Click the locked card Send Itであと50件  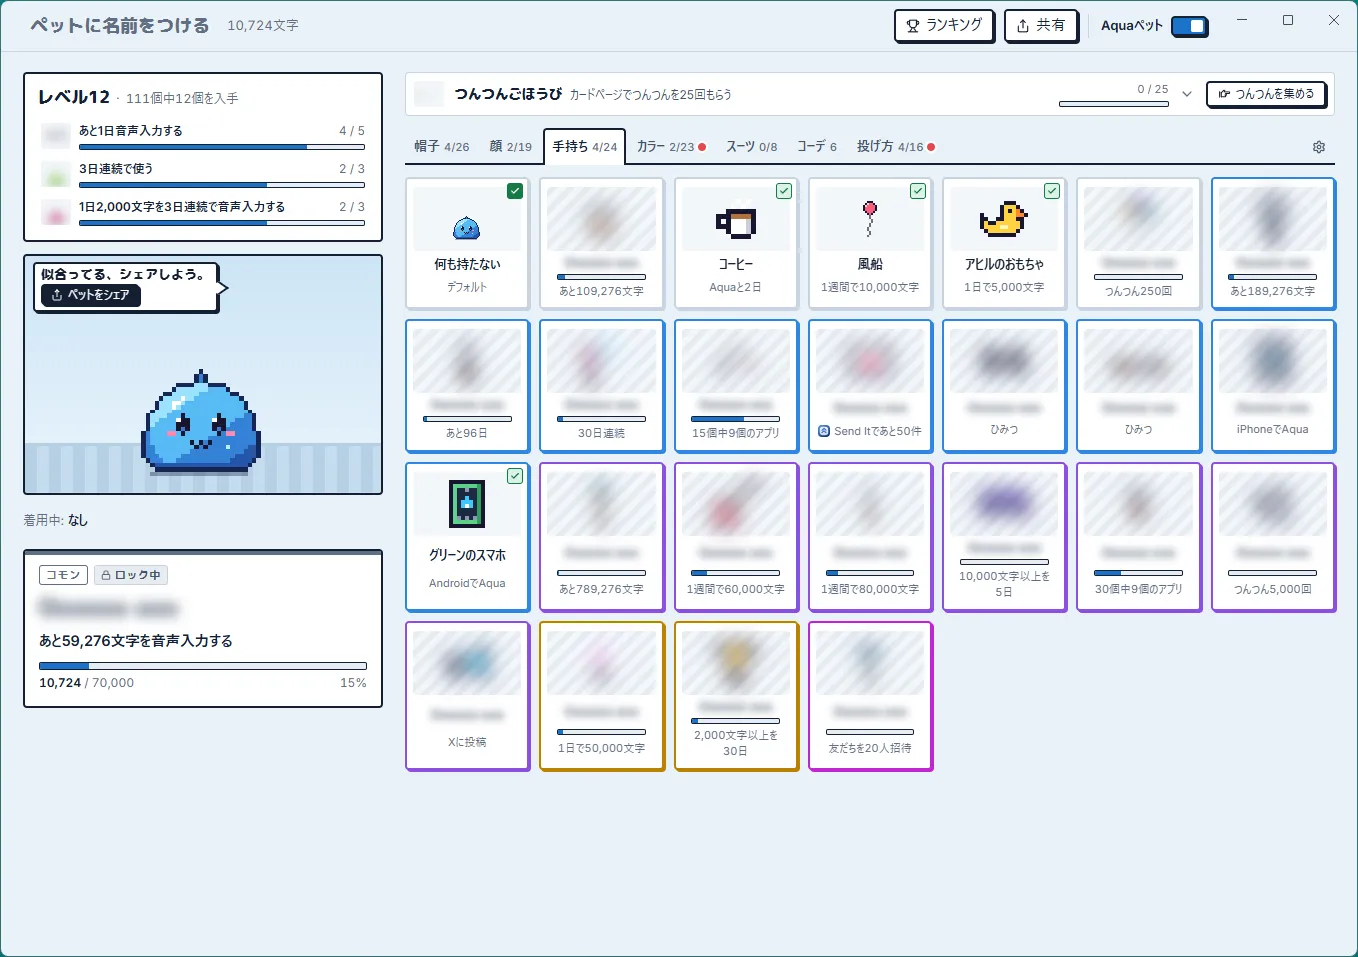coord(870,386)
